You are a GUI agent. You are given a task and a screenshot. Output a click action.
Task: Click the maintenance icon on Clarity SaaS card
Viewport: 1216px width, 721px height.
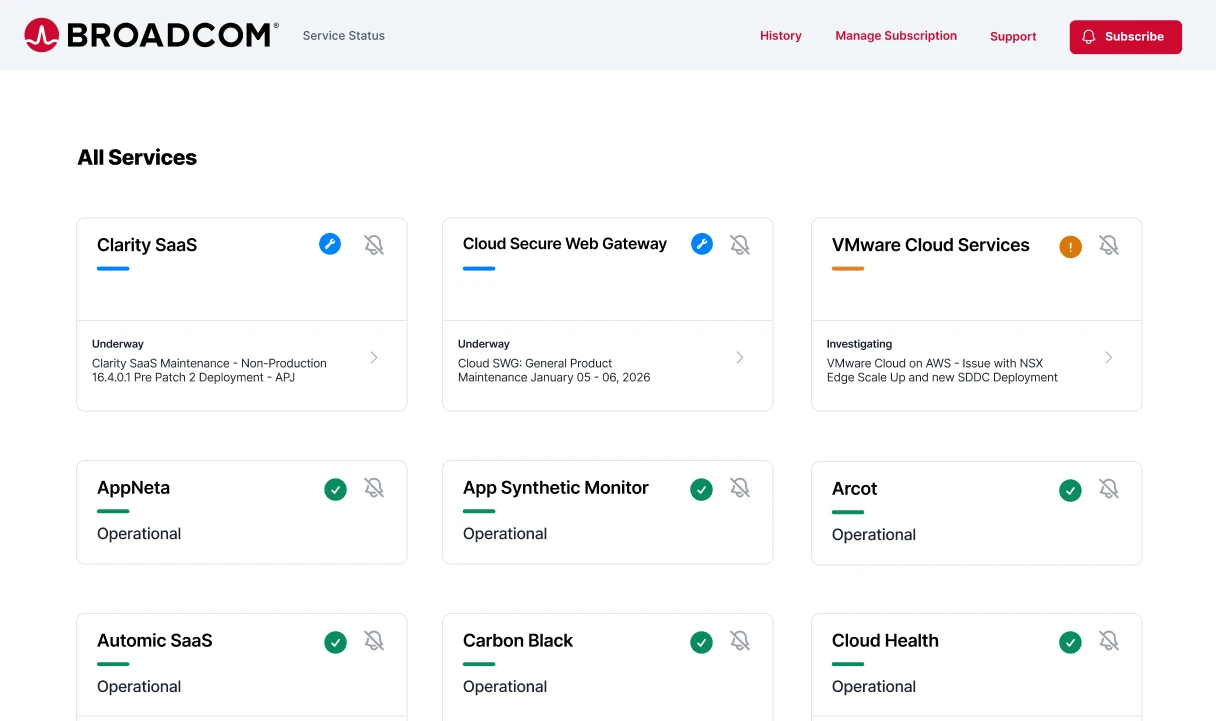pos(330,243)
